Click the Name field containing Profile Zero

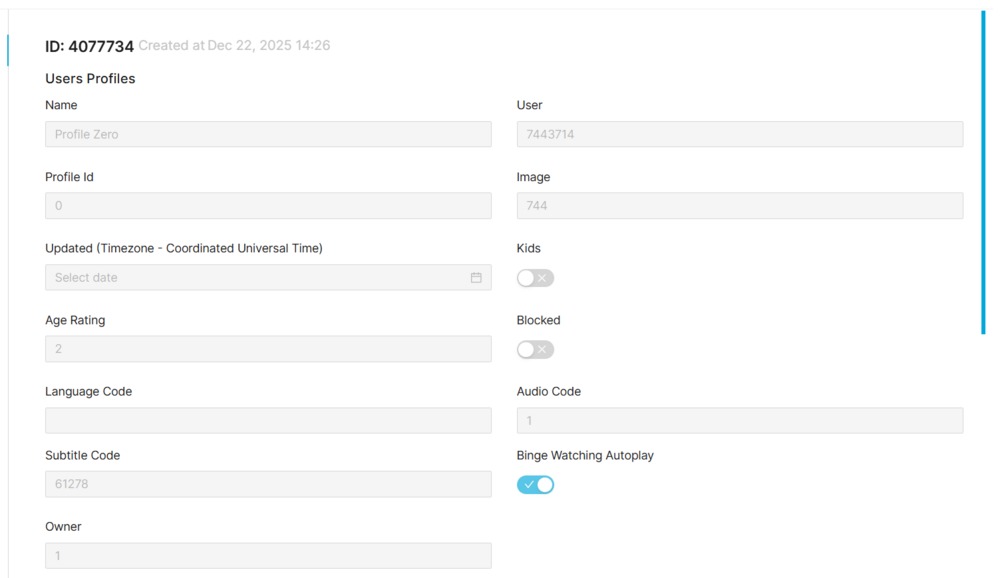pyautogui.click(x=268, y=134)
